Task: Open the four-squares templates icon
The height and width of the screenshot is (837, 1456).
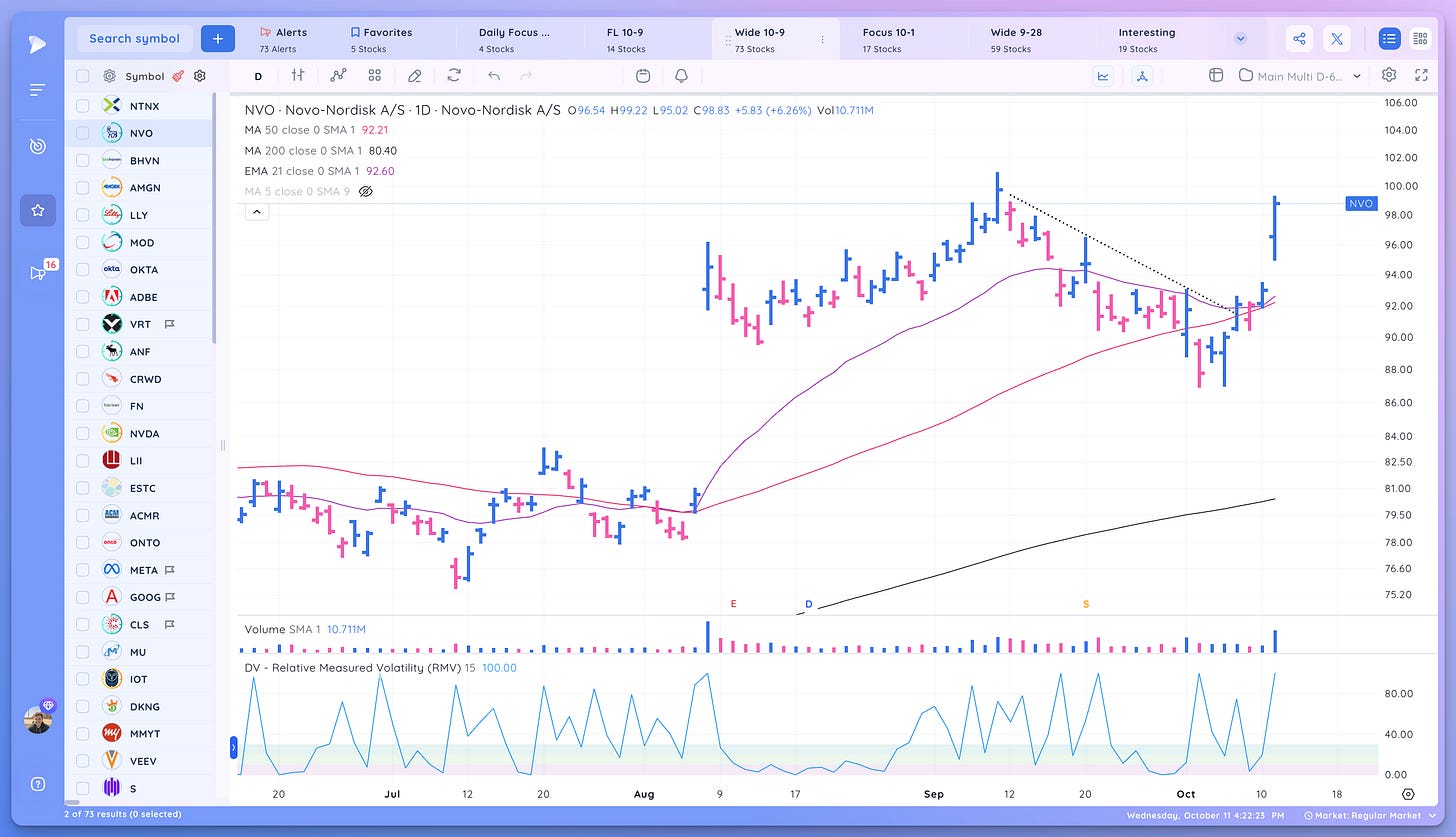Action: click(x=375, y=75)
